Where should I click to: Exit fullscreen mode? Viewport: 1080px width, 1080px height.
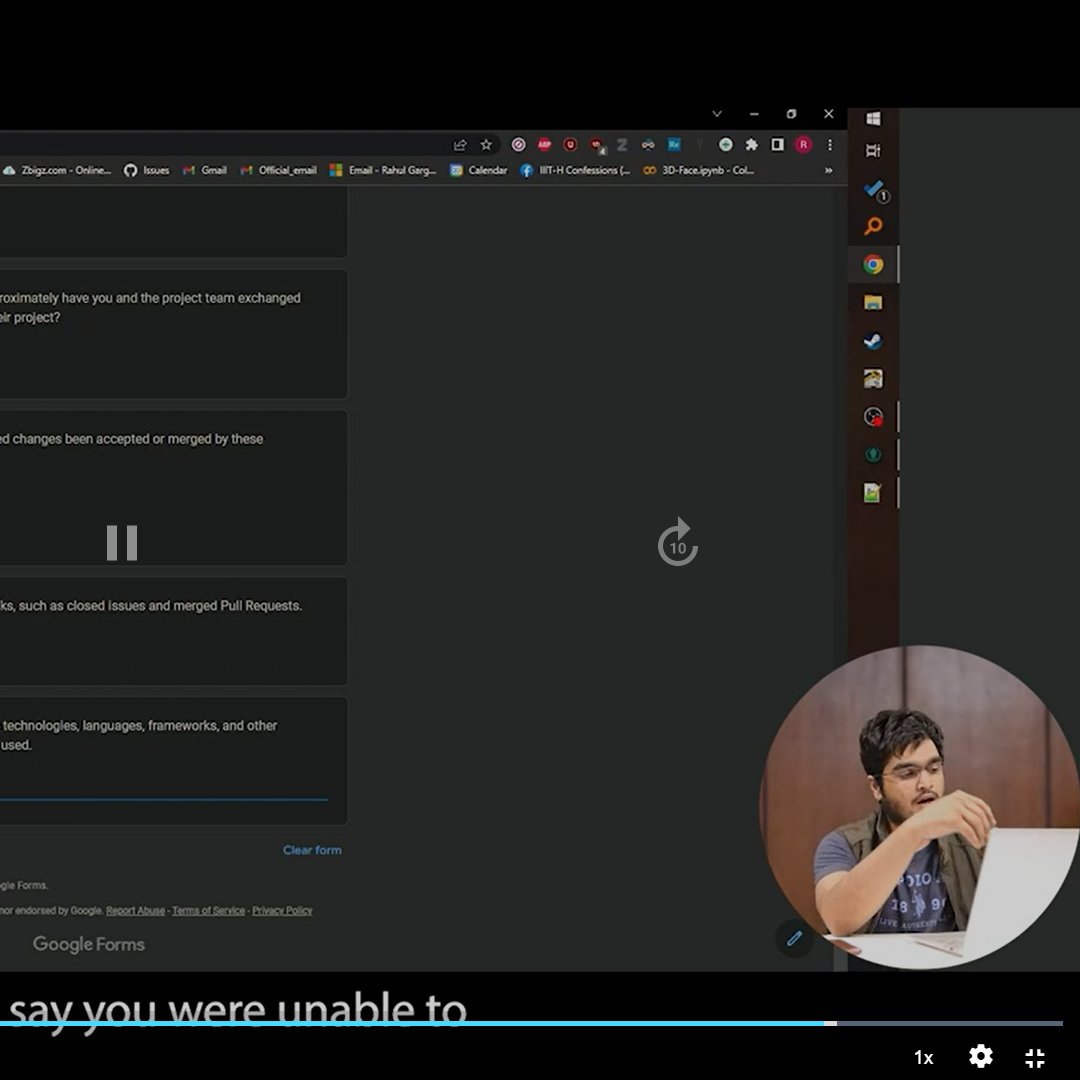click(1035, 1057)
